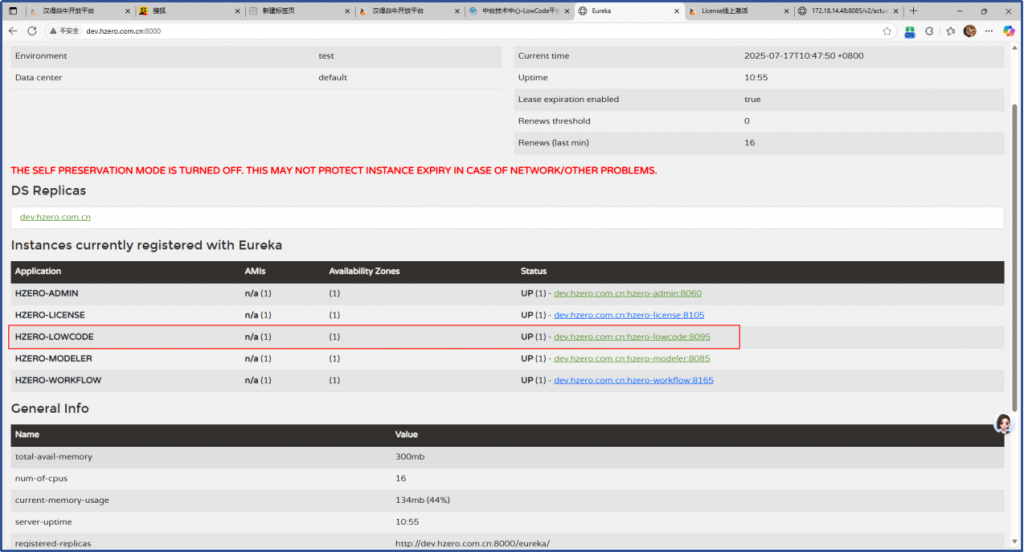Open a new tab with the plus button
The height and width of the screenshot is (552, 1024).
point(913,10)
